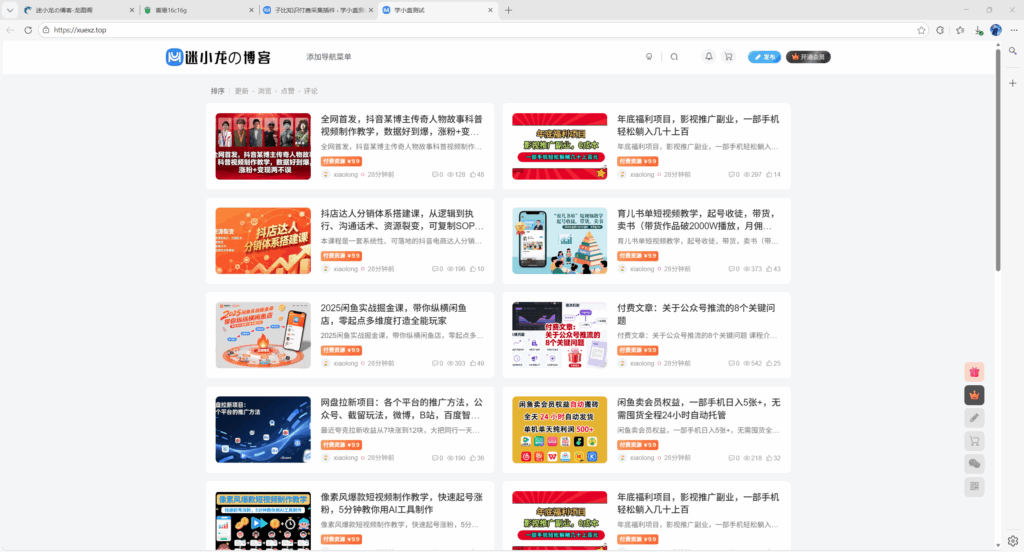Click the Edge sidebar search icon

pyautogui.click(x=1013, y=51)
